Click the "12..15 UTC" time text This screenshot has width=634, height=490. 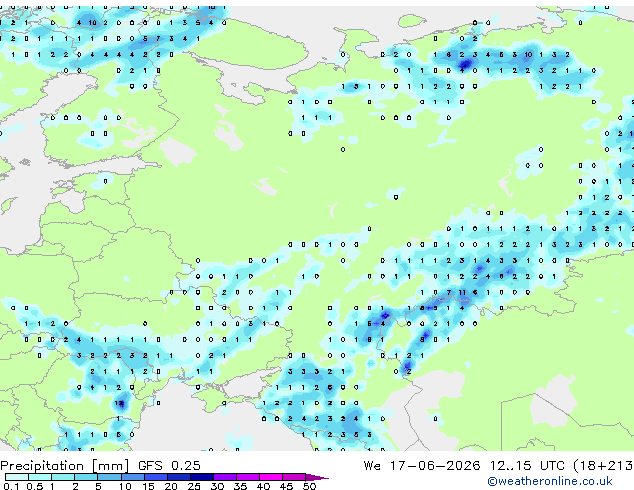tap(526, 466)
